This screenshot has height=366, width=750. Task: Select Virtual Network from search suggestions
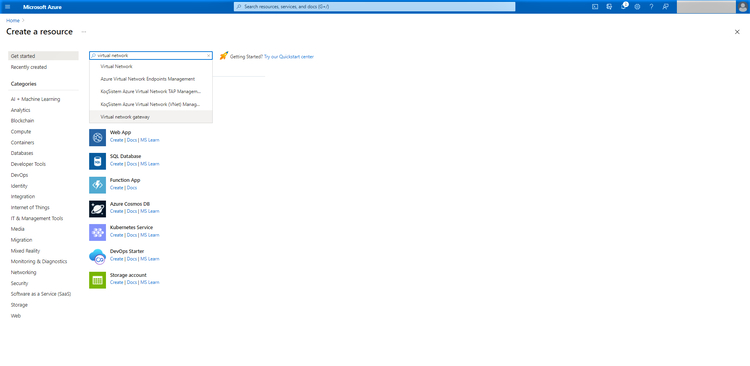click(x=151, y=67)
